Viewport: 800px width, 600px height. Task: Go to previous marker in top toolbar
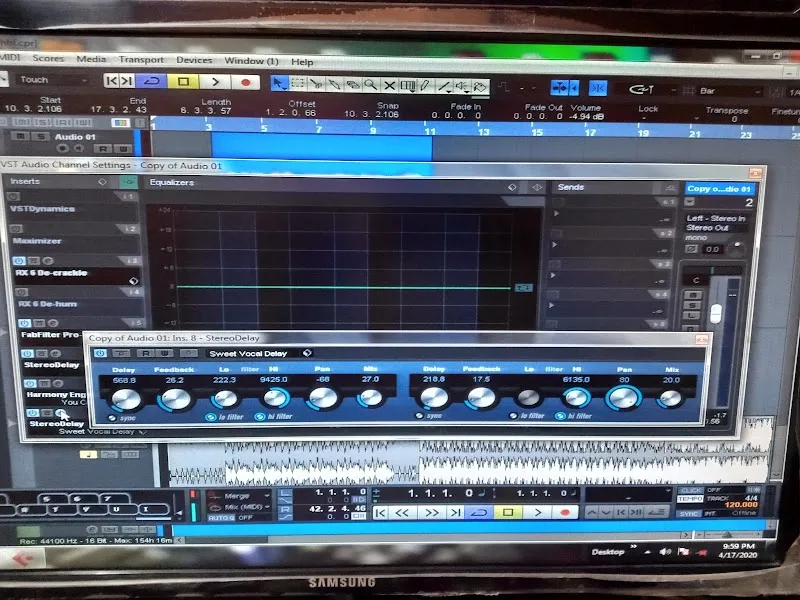[x=111, y=81]
